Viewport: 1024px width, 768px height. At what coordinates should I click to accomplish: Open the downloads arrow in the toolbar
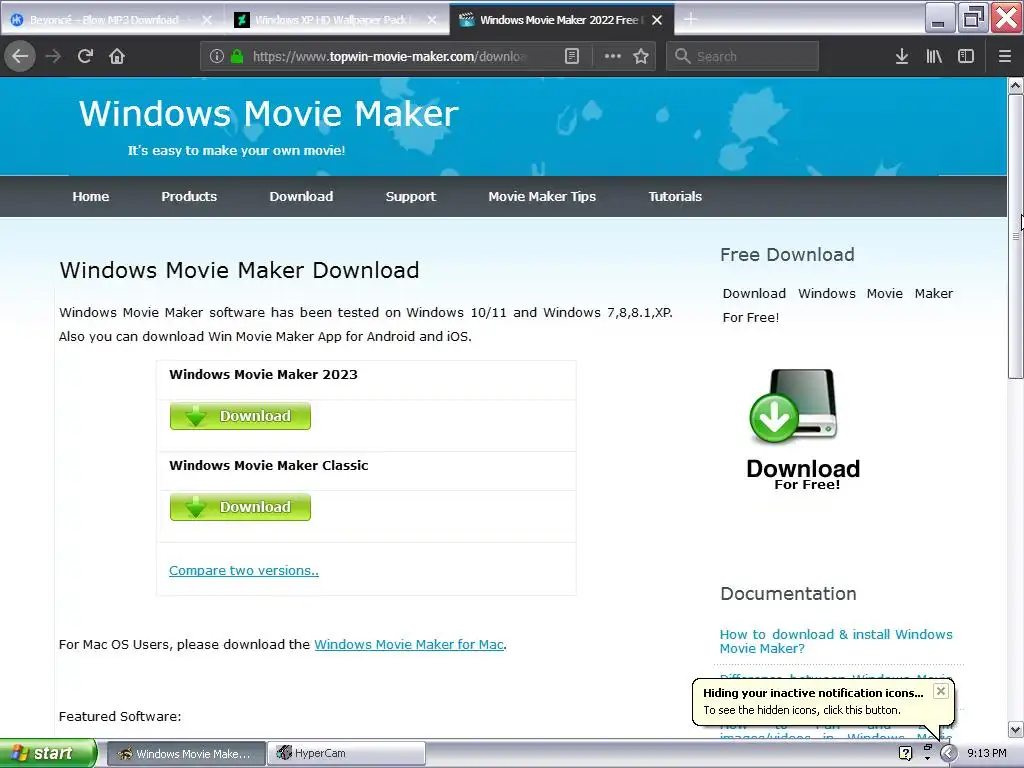pos(902,56)
